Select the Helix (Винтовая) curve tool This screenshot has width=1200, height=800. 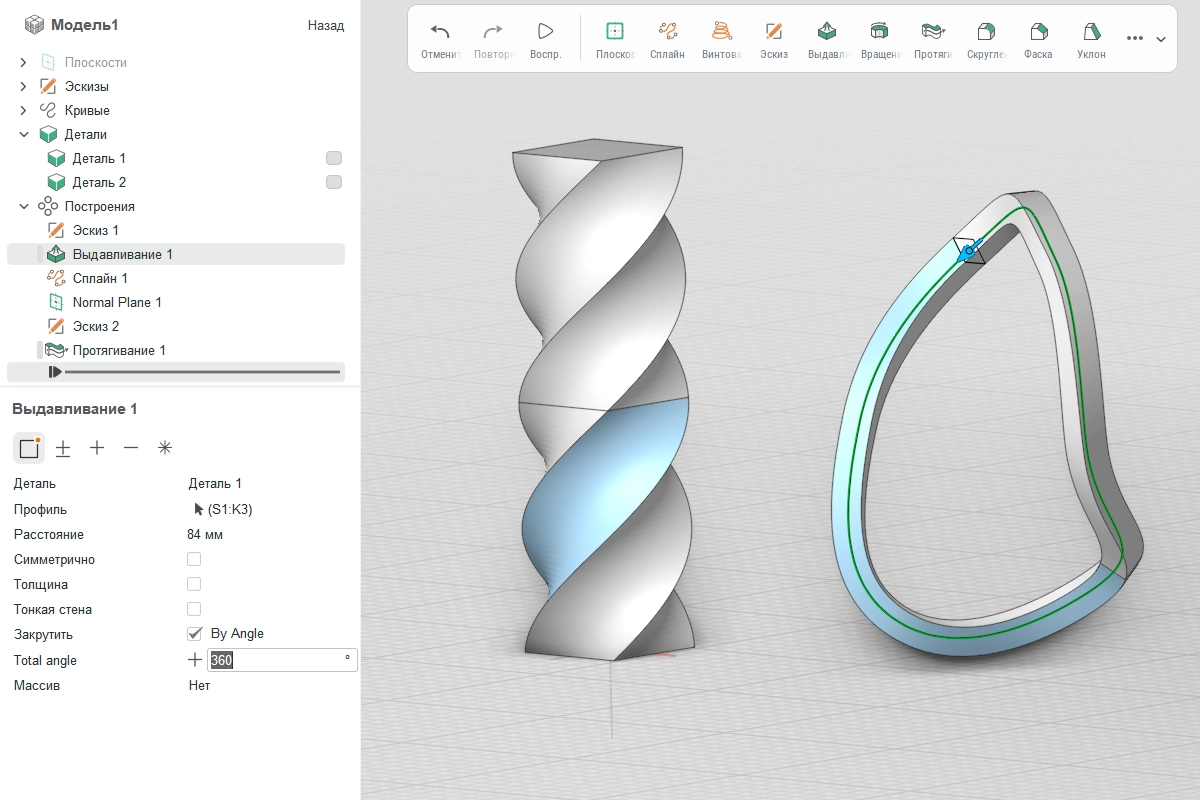(721, 38)
